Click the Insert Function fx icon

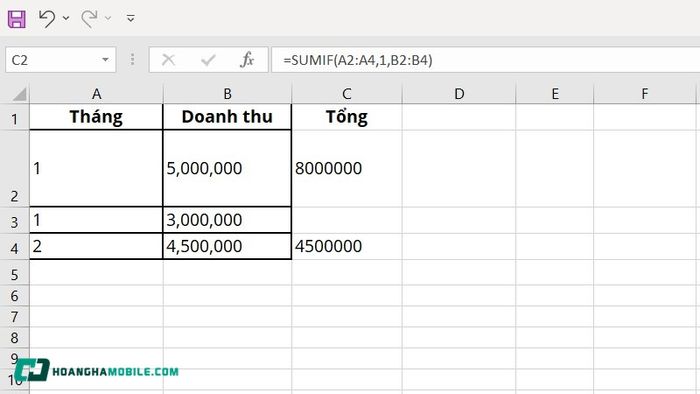247,60
